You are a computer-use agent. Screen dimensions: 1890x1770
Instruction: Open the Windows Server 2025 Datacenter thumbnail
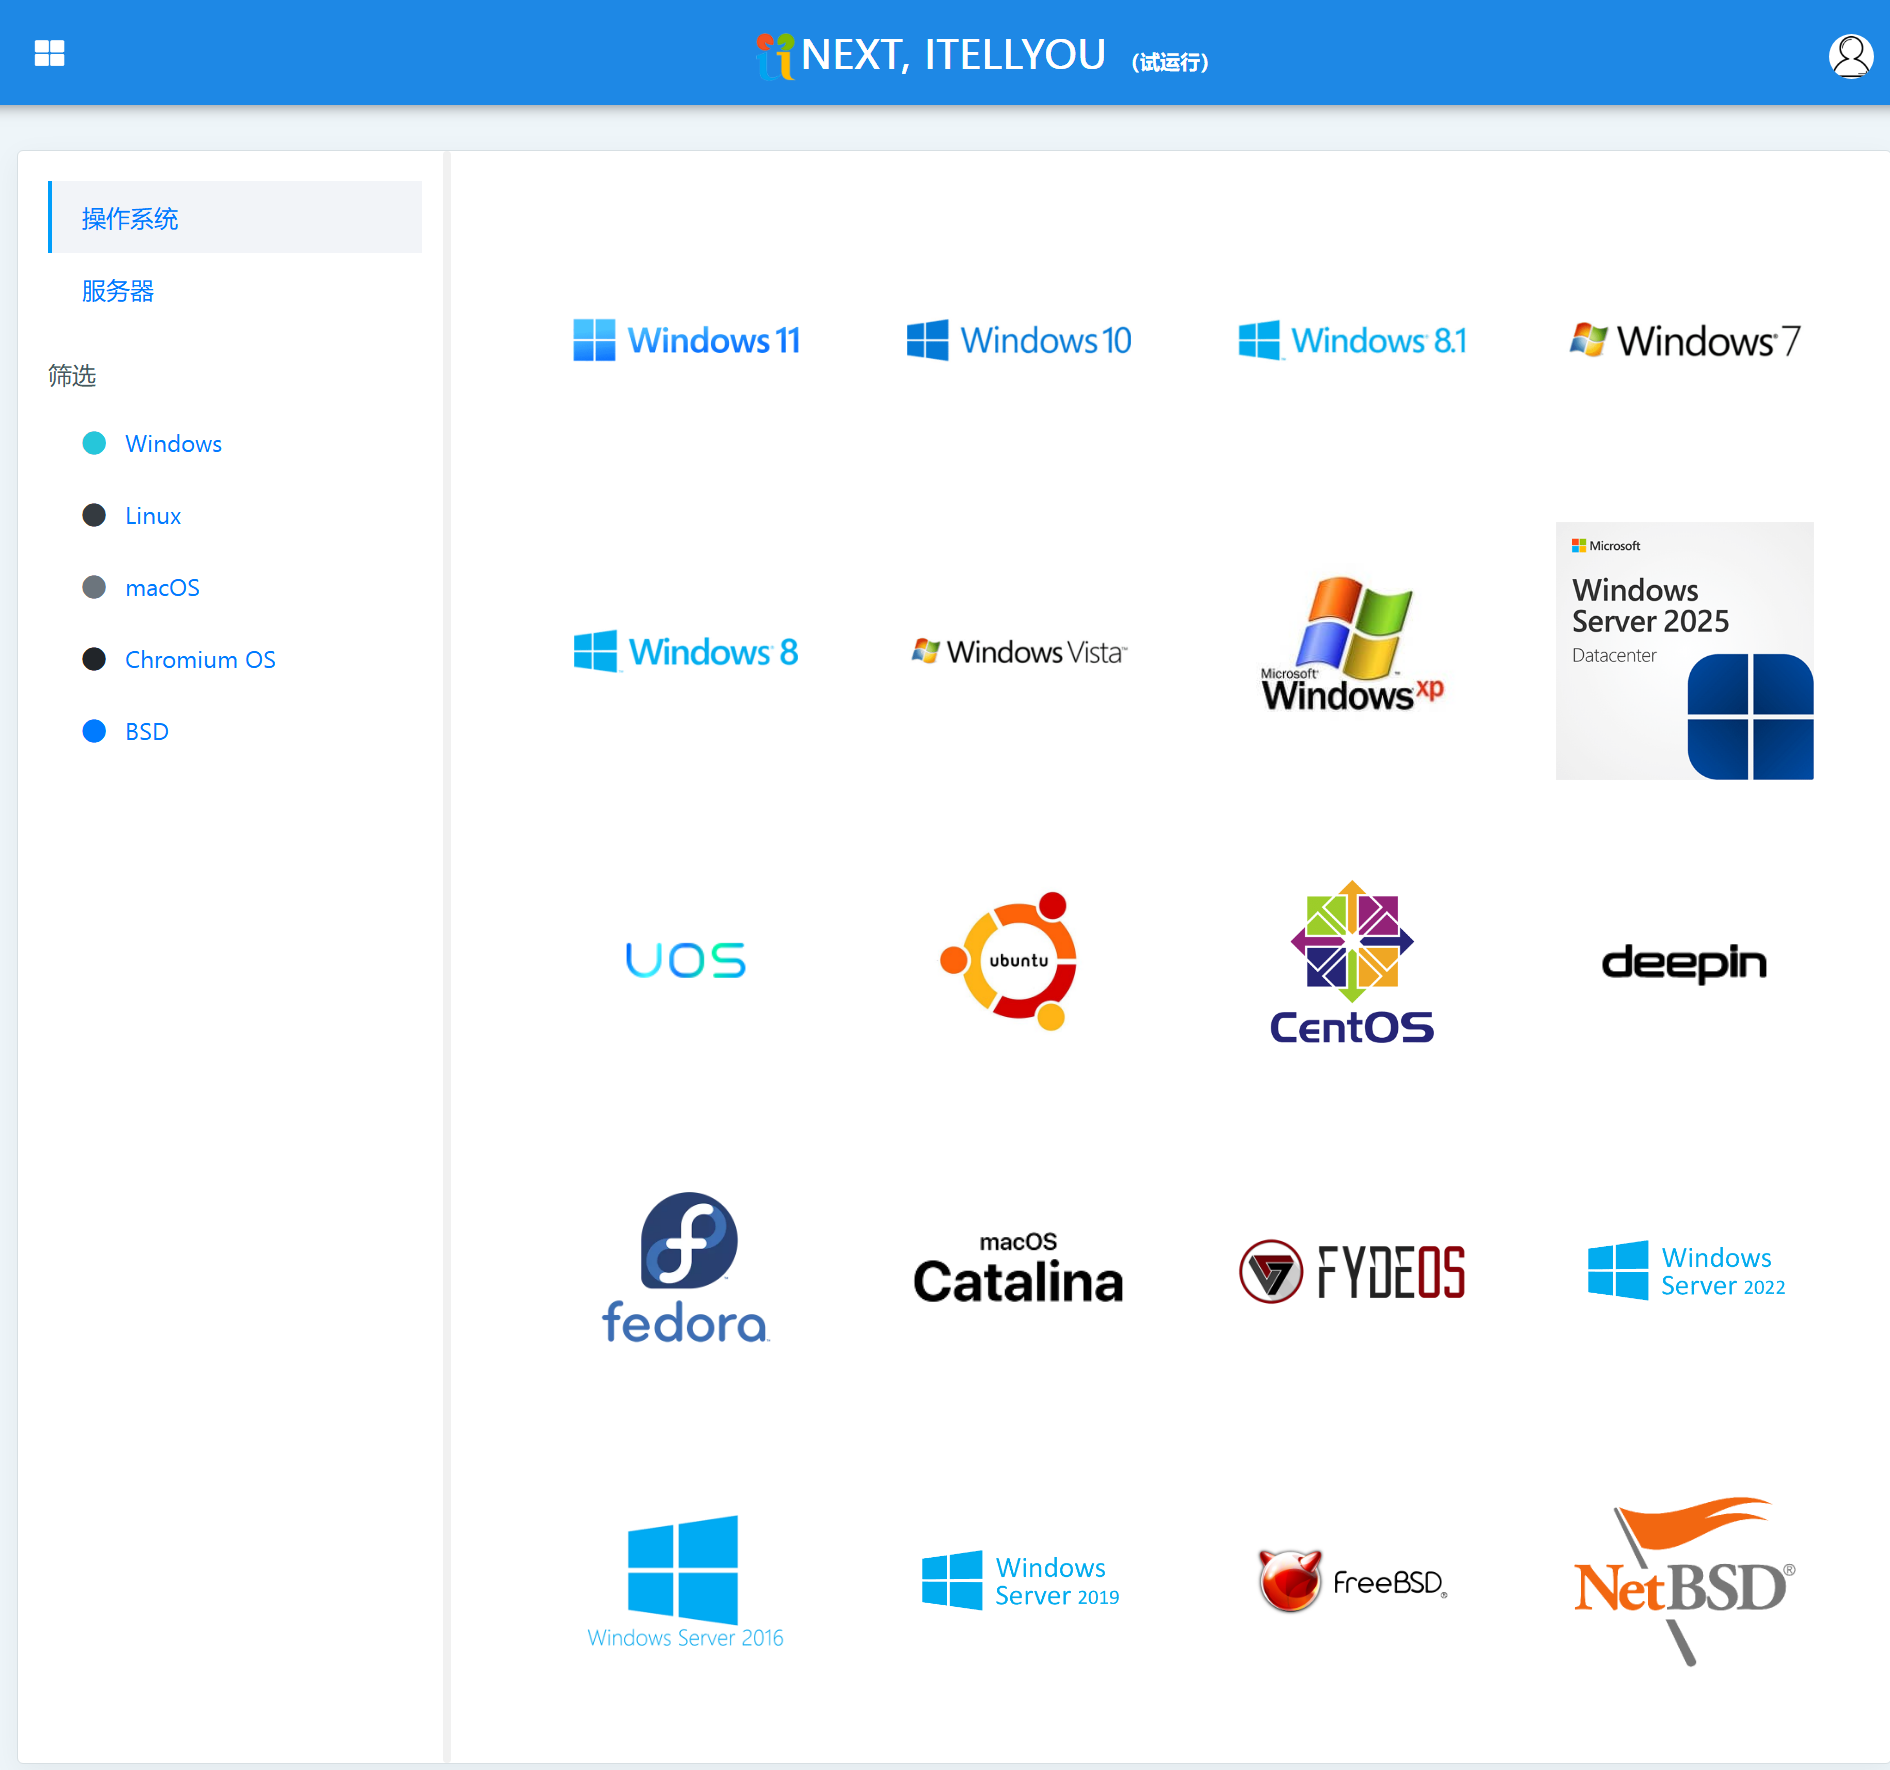(1685, 651)
